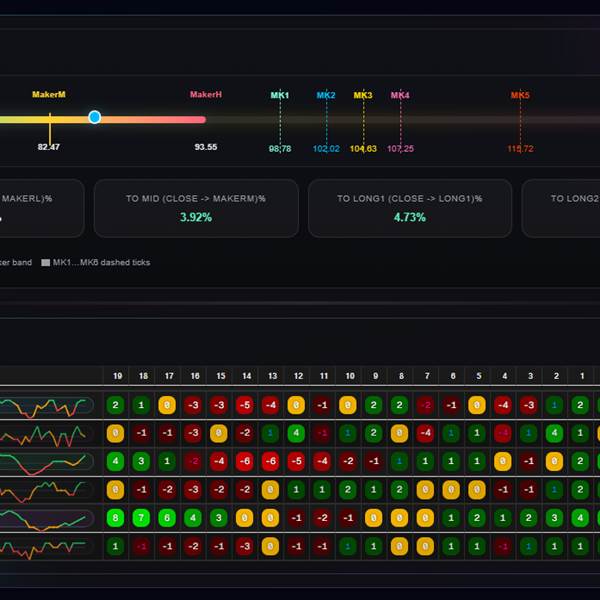The image size is (600, 600).
Task: Select the MakerH marker label
Action: coord(206,95)
